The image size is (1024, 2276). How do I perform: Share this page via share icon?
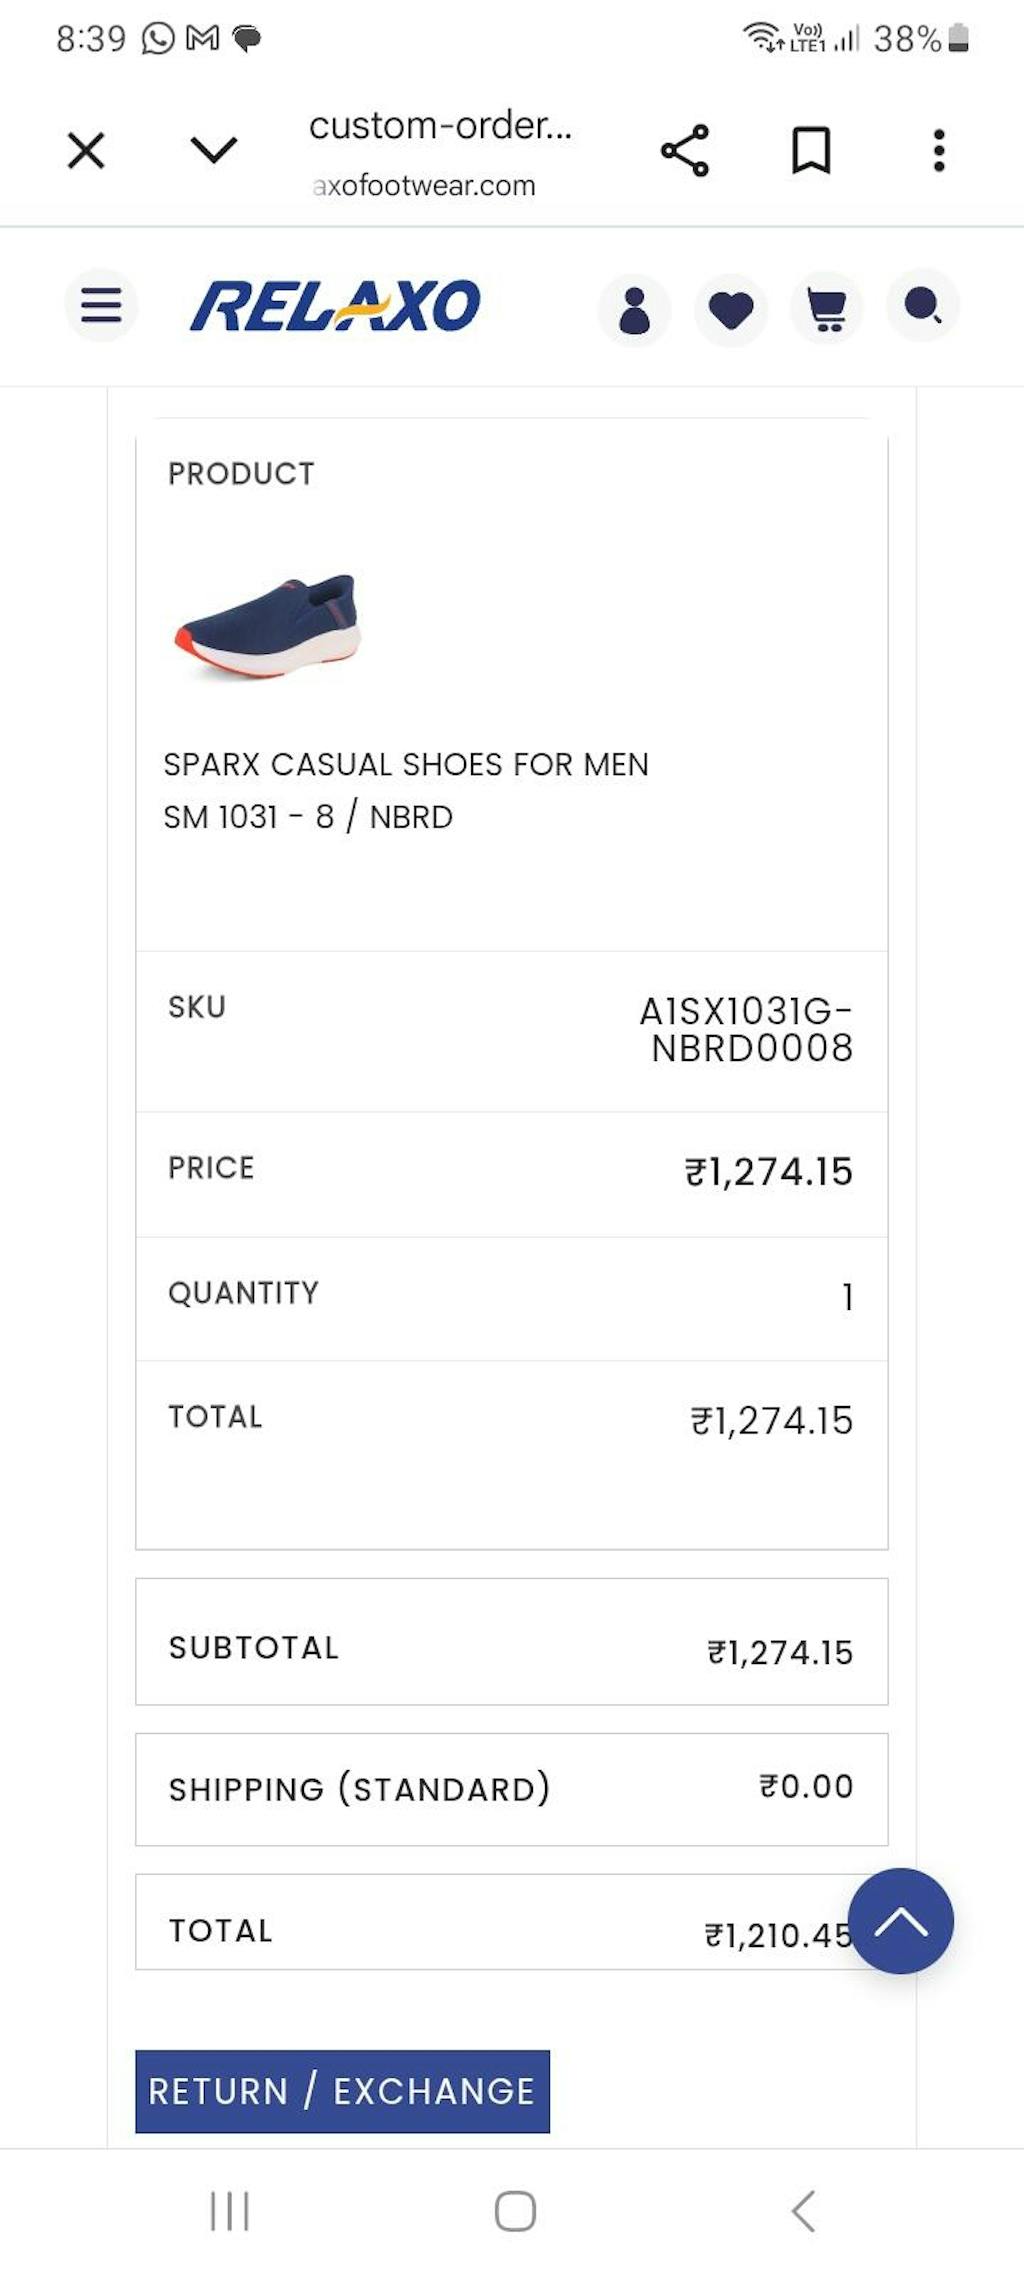coord(685,151)
